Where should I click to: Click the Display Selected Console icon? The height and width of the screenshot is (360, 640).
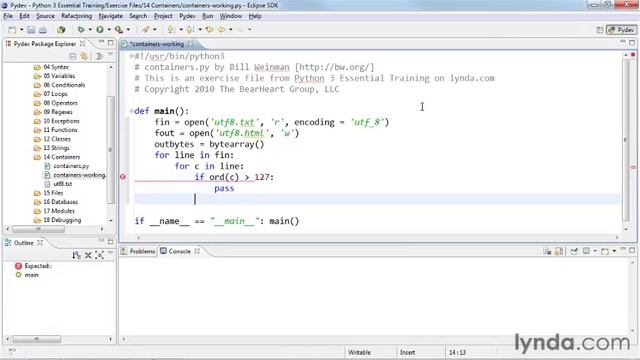[586, 251]
